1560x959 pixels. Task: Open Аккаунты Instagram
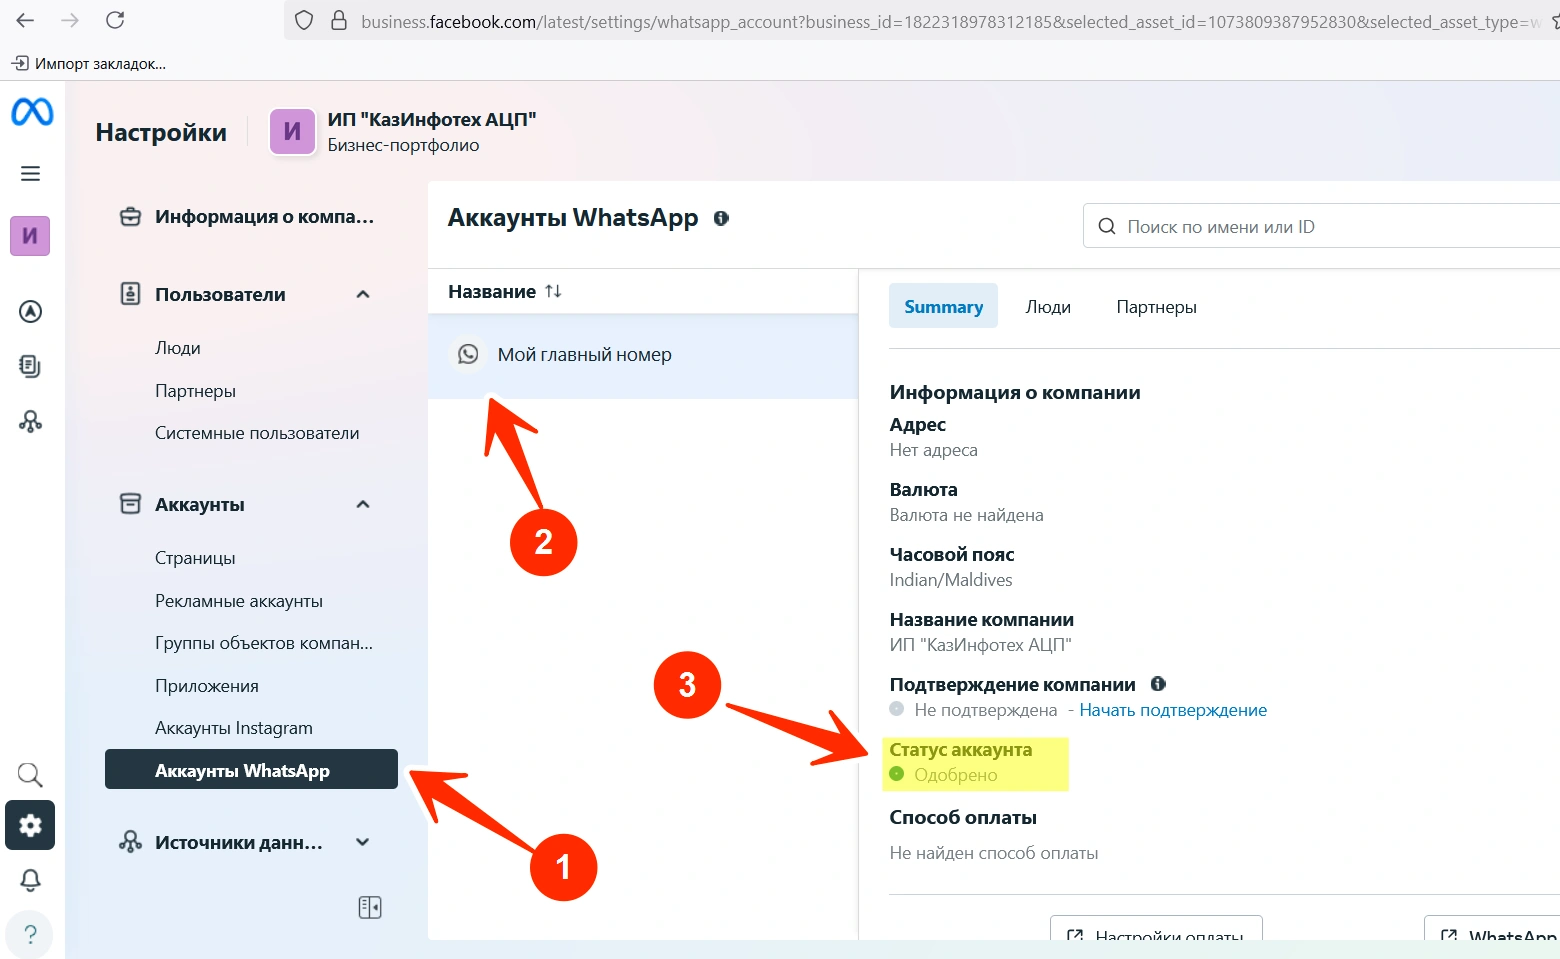[x=234, y=728]
